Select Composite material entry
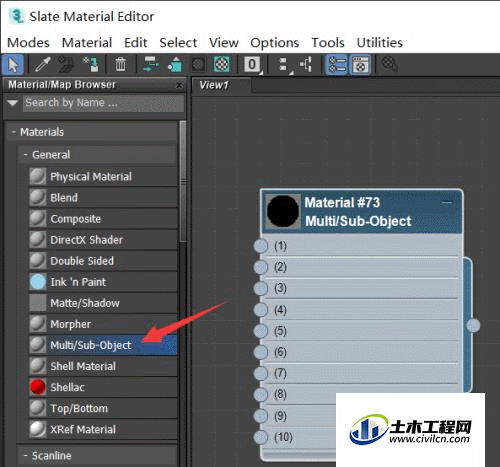 pos(103,219)
